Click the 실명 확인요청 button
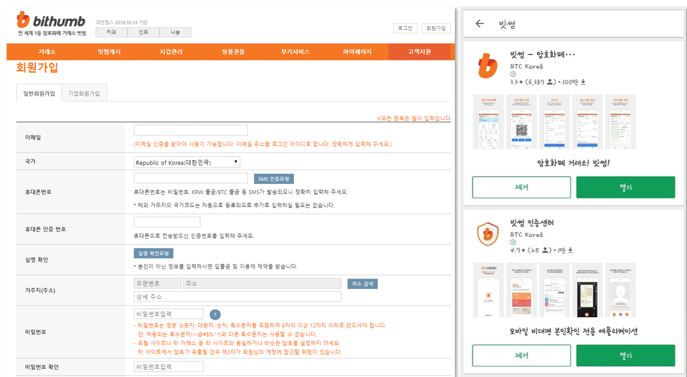Viewport: 687px width, 377px height. pyautogui.click(x=153, y=253)
